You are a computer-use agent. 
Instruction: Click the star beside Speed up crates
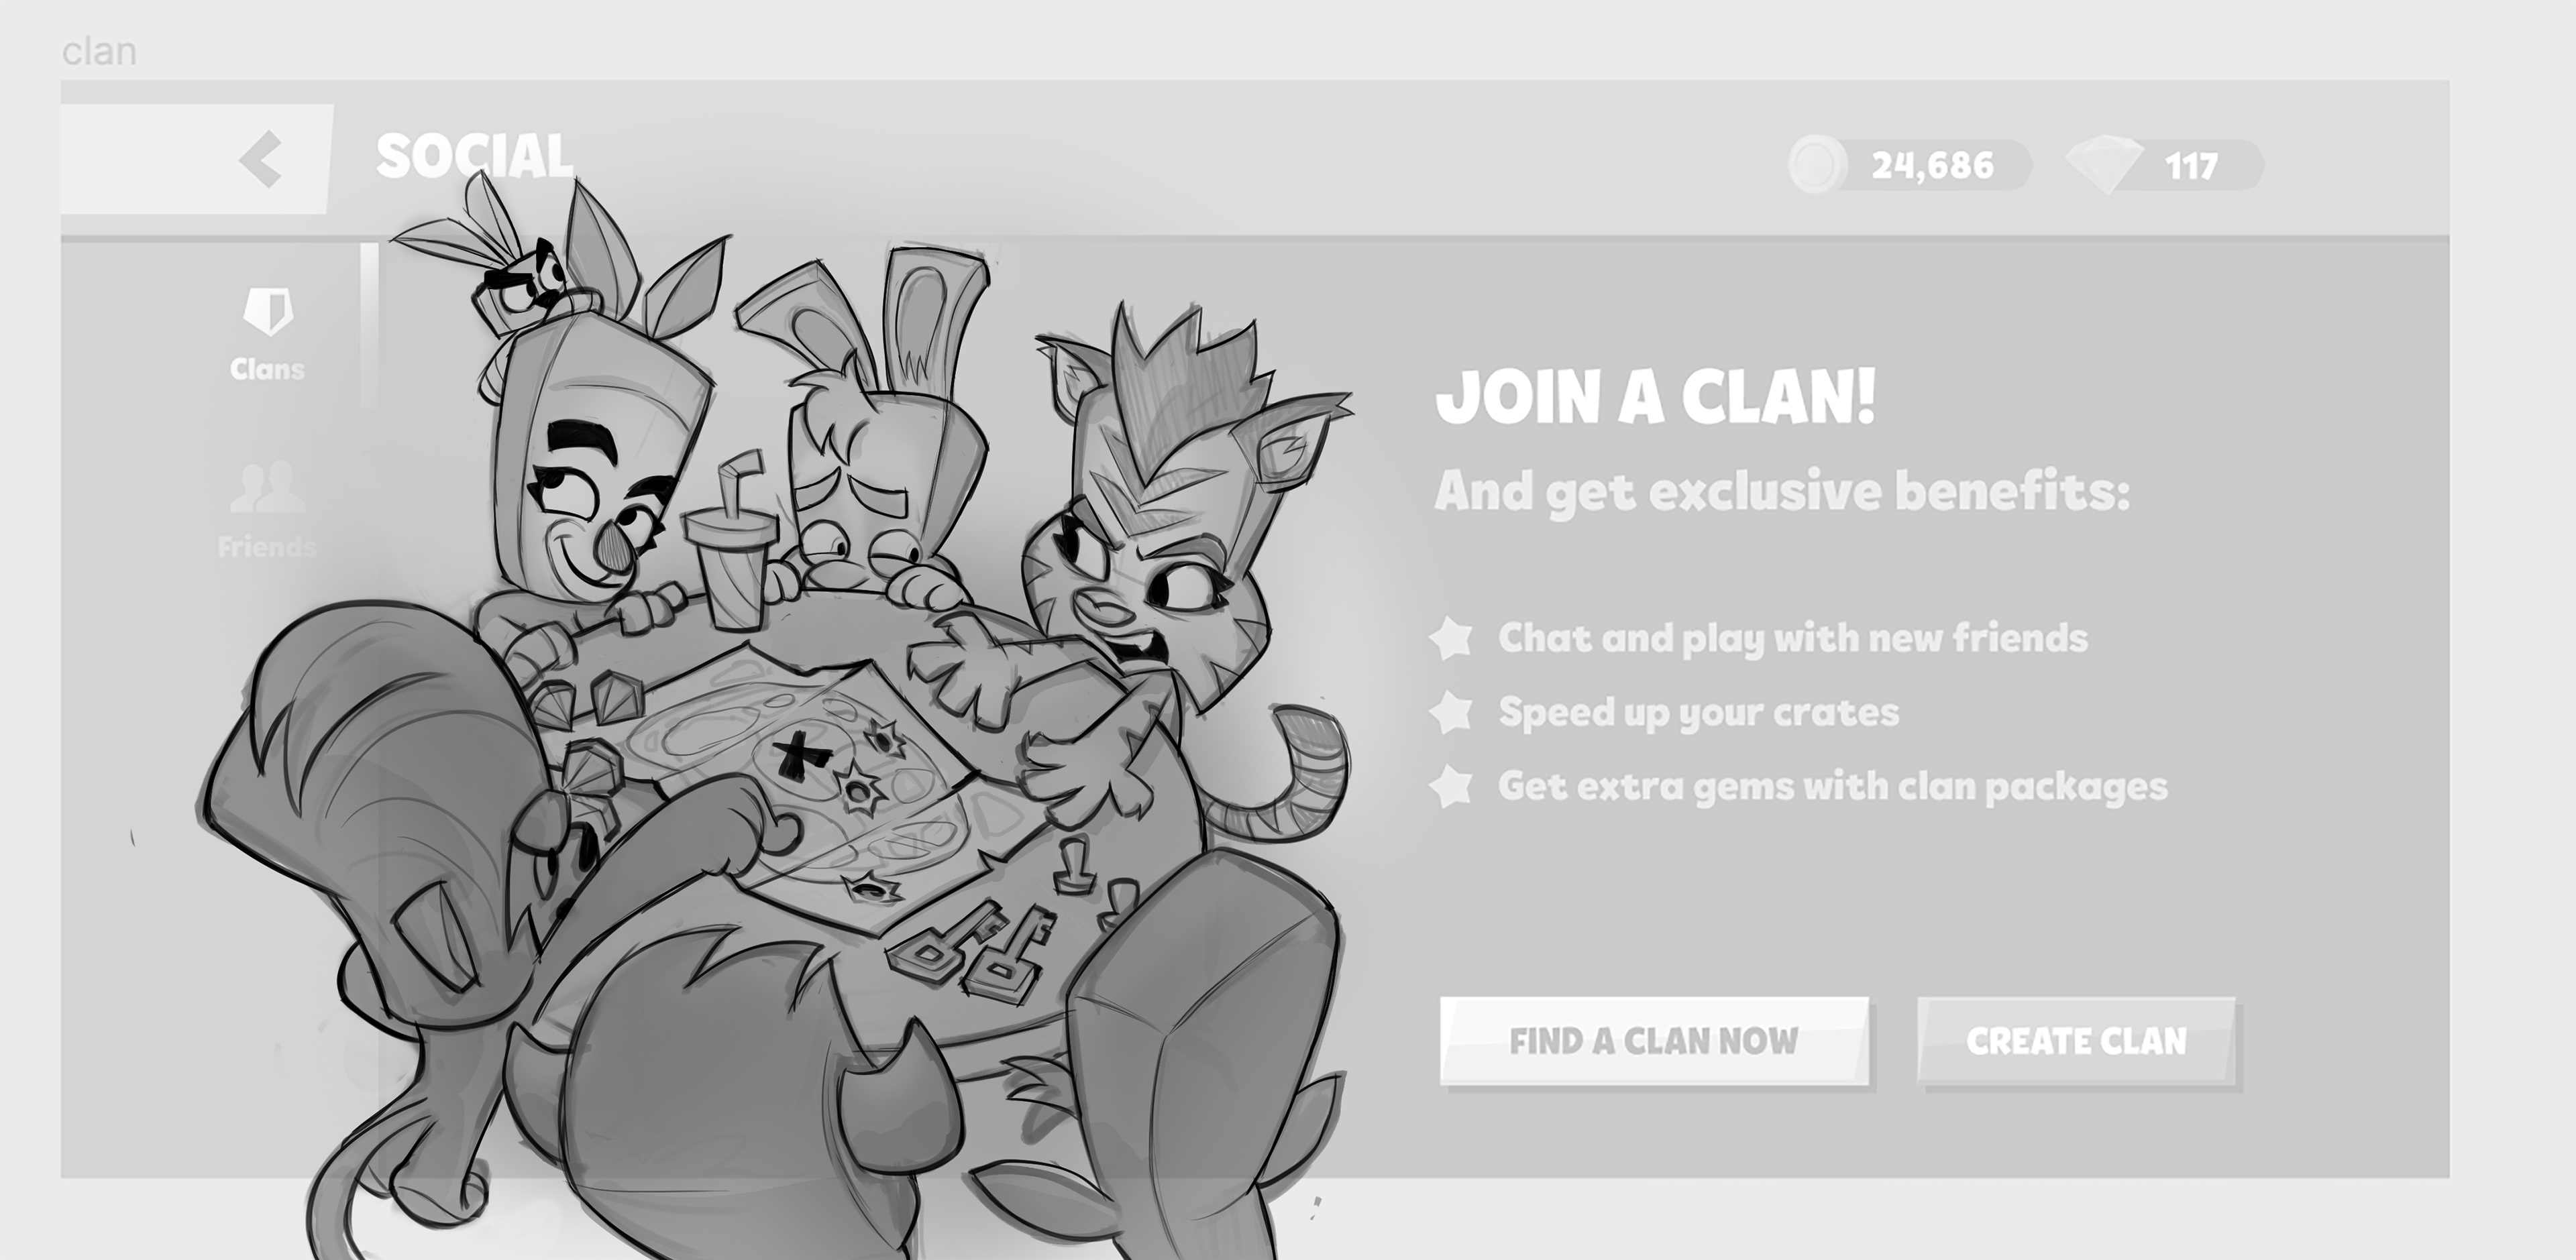1451,712
